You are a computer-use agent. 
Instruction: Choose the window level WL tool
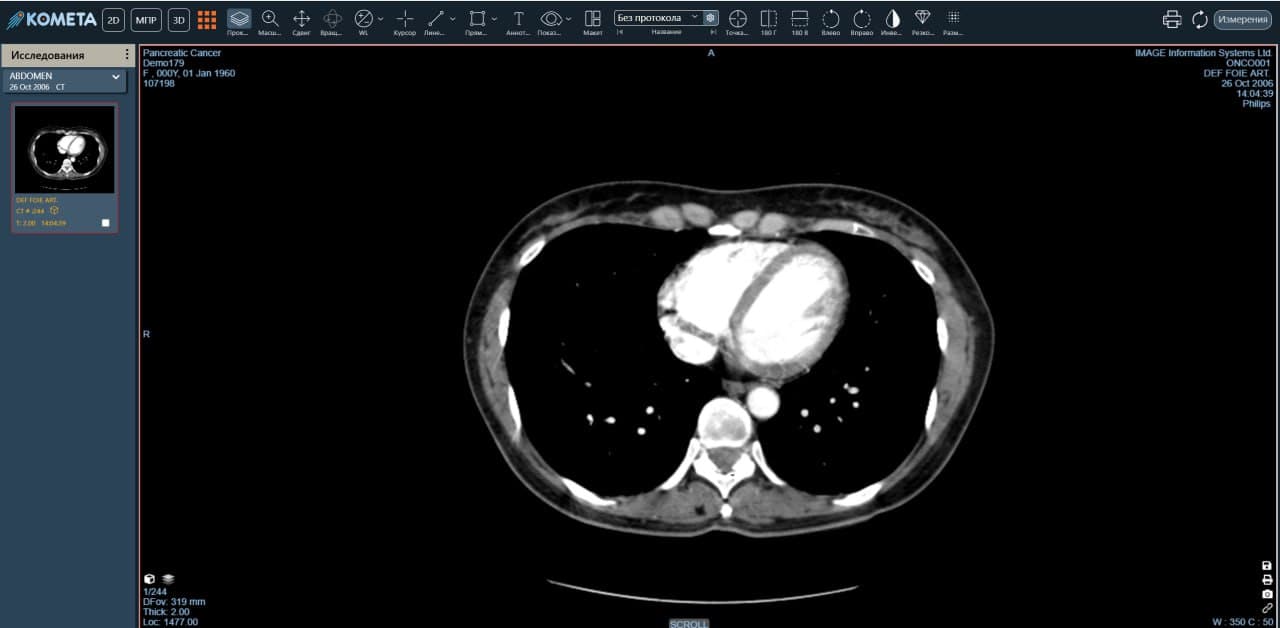(364, 18)
